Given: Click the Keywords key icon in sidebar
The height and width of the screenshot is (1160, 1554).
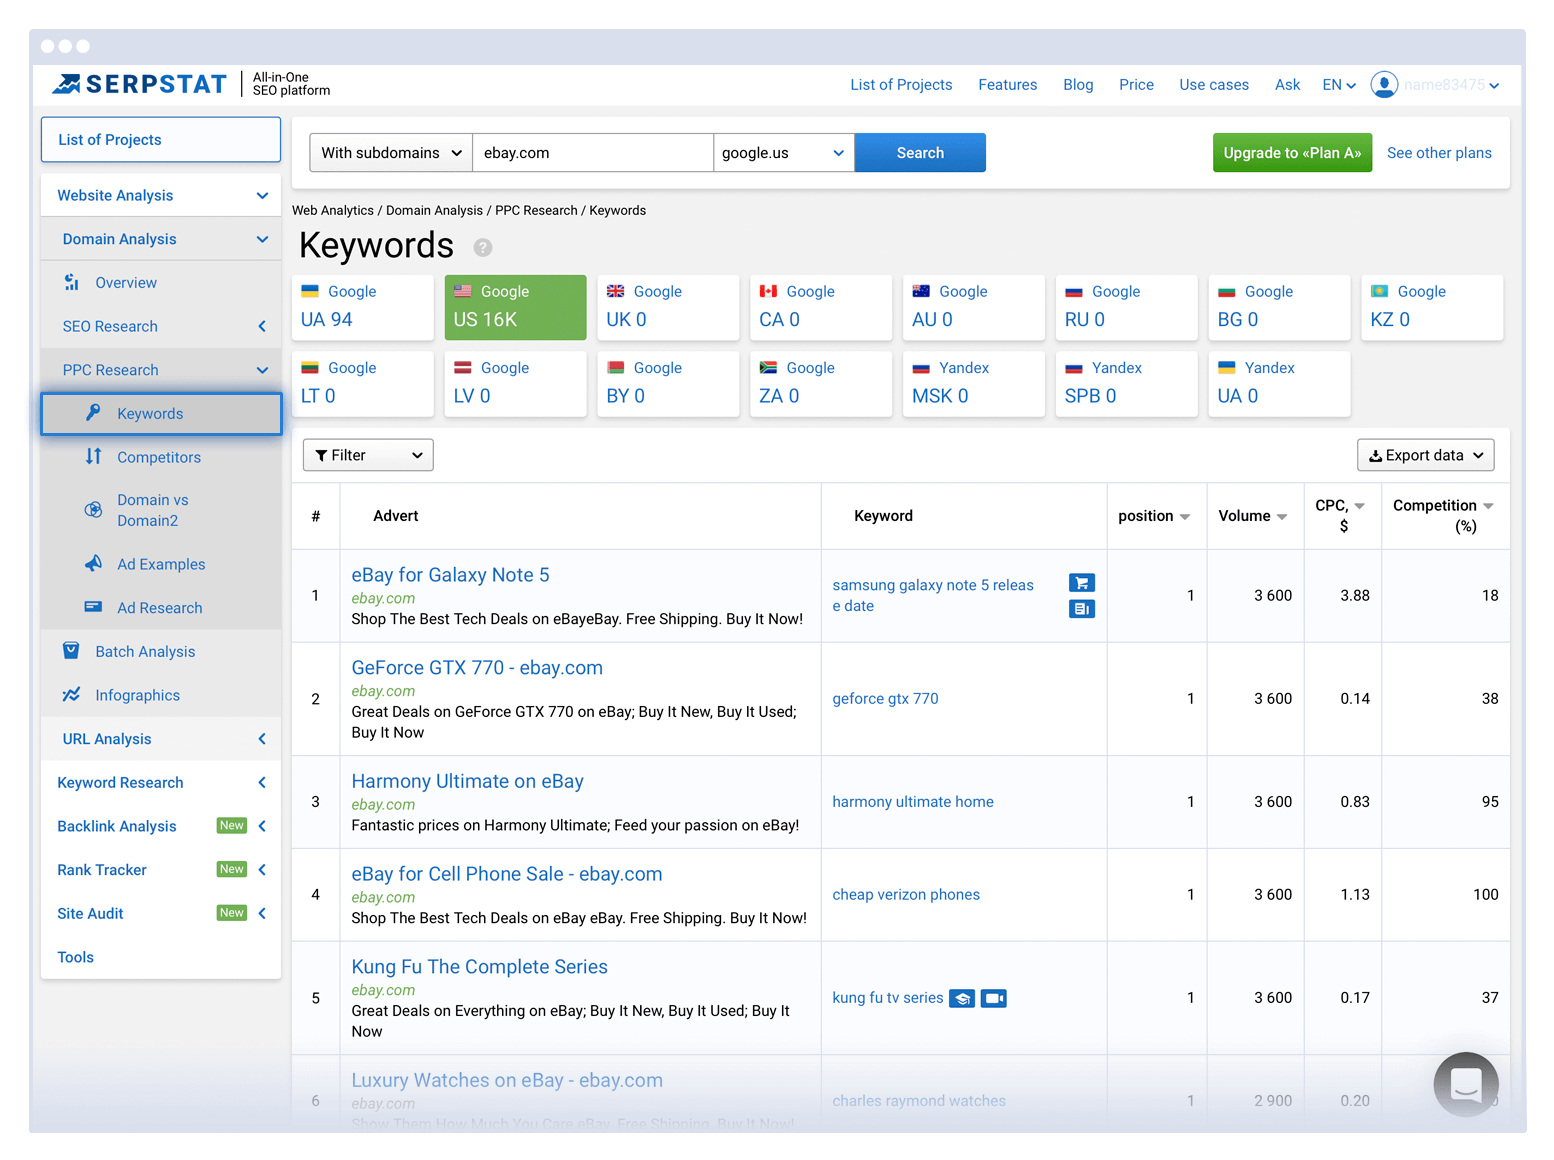Looking at the screenshot, I should click(x=93, y=413).
